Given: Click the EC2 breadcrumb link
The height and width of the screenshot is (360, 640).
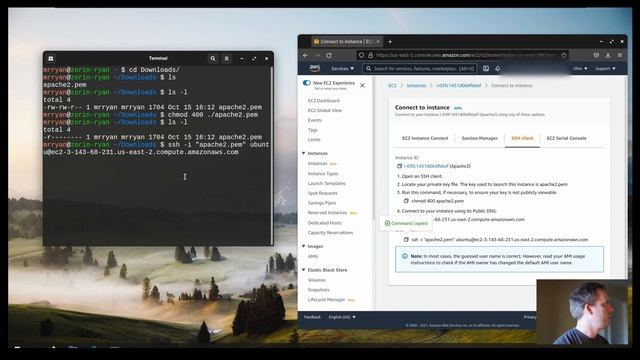Looking at the screenshot, I should click(x=392, y=86).
